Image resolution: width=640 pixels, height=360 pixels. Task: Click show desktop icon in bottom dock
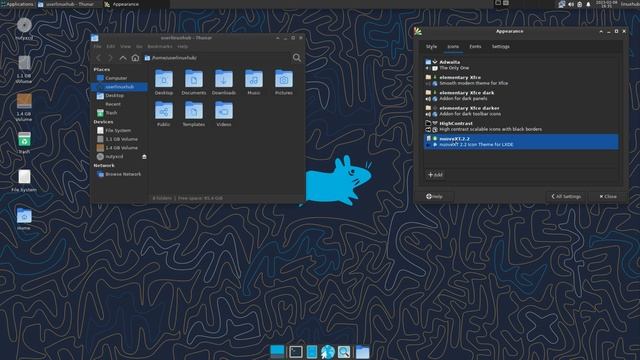277,351
